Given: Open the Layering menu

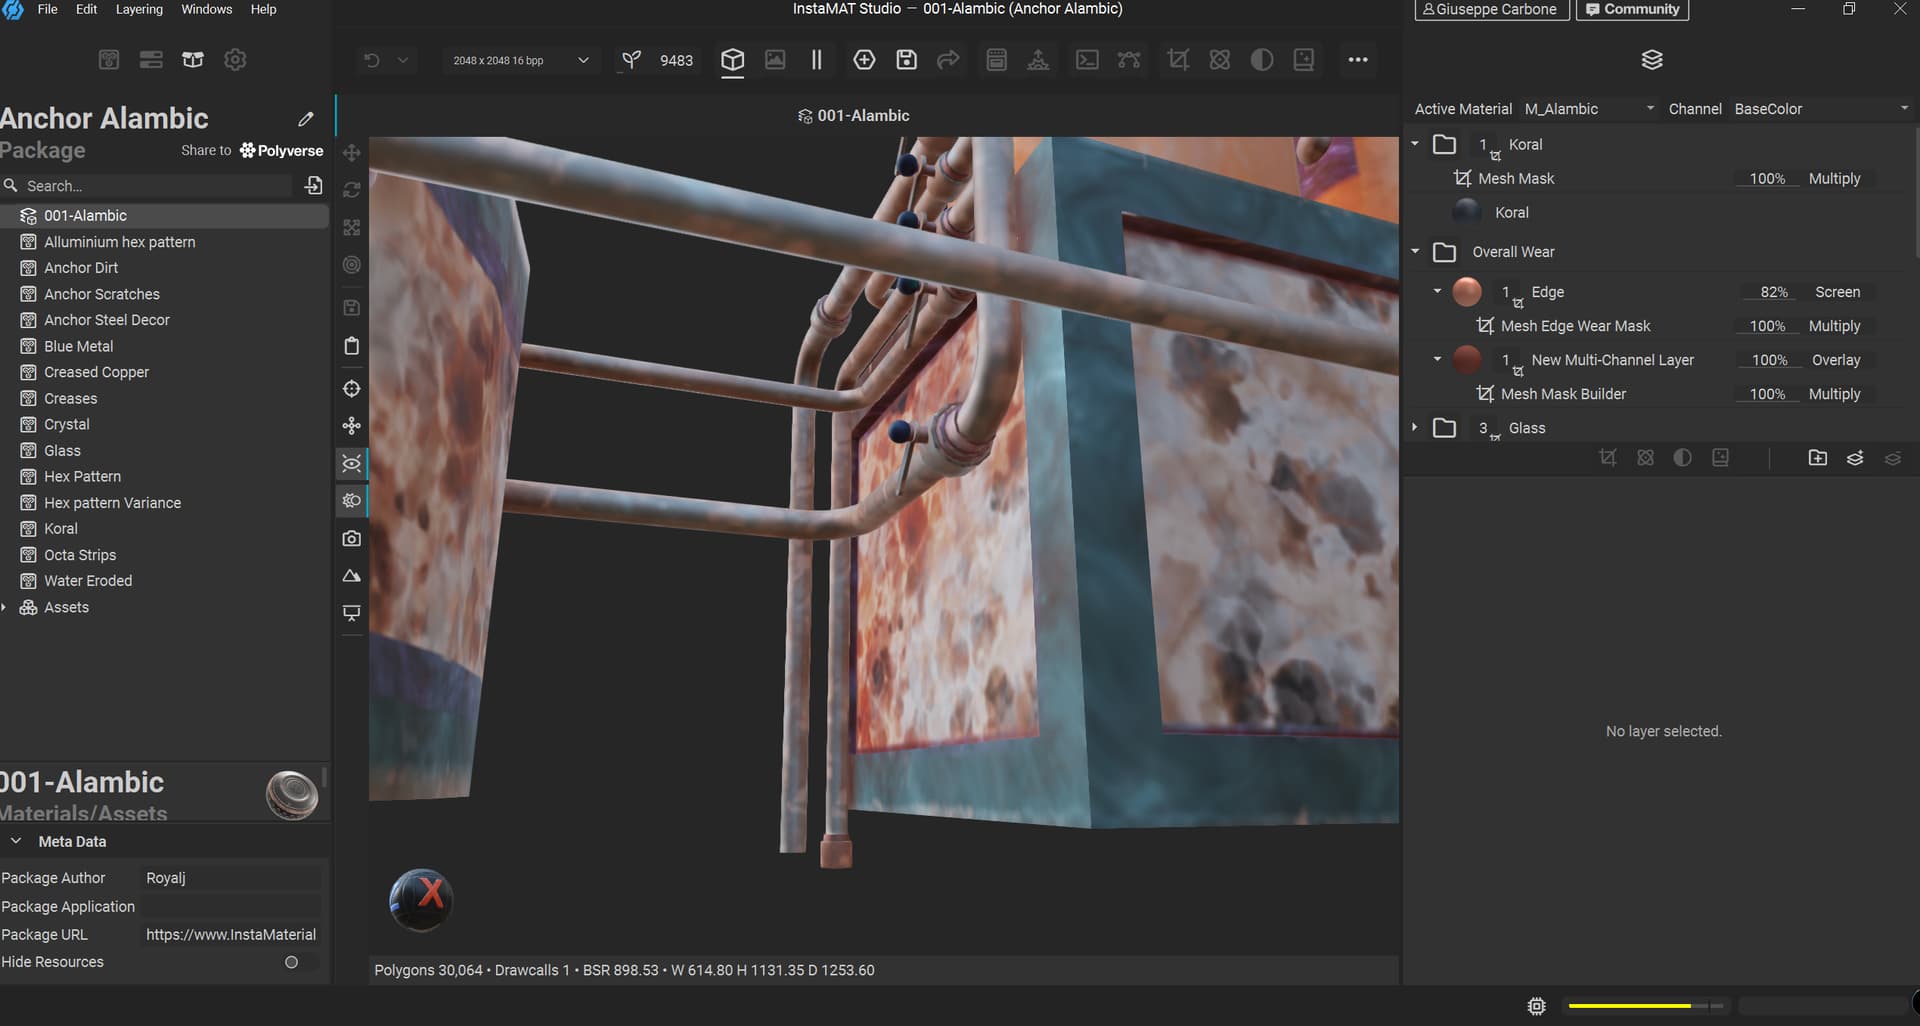Looking at the screenshot, I should click(139, 9).
